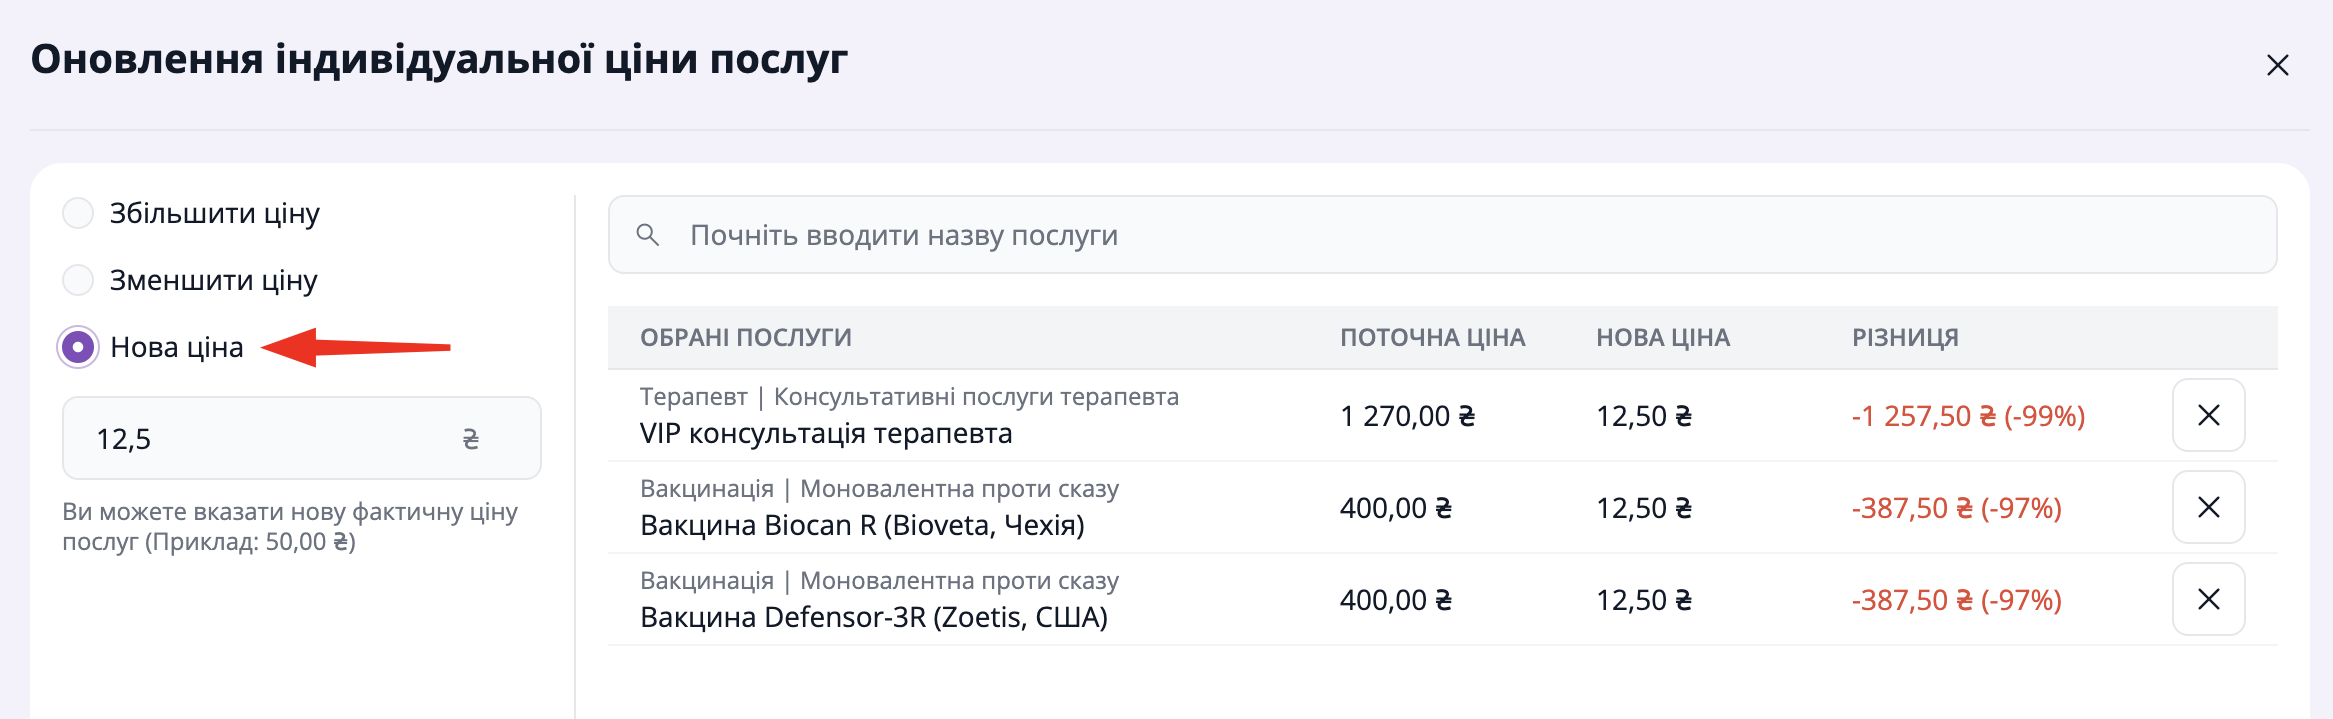Click the magnifier search icon
This screenshot has width=2333, height=719.
tap(648, 235)
